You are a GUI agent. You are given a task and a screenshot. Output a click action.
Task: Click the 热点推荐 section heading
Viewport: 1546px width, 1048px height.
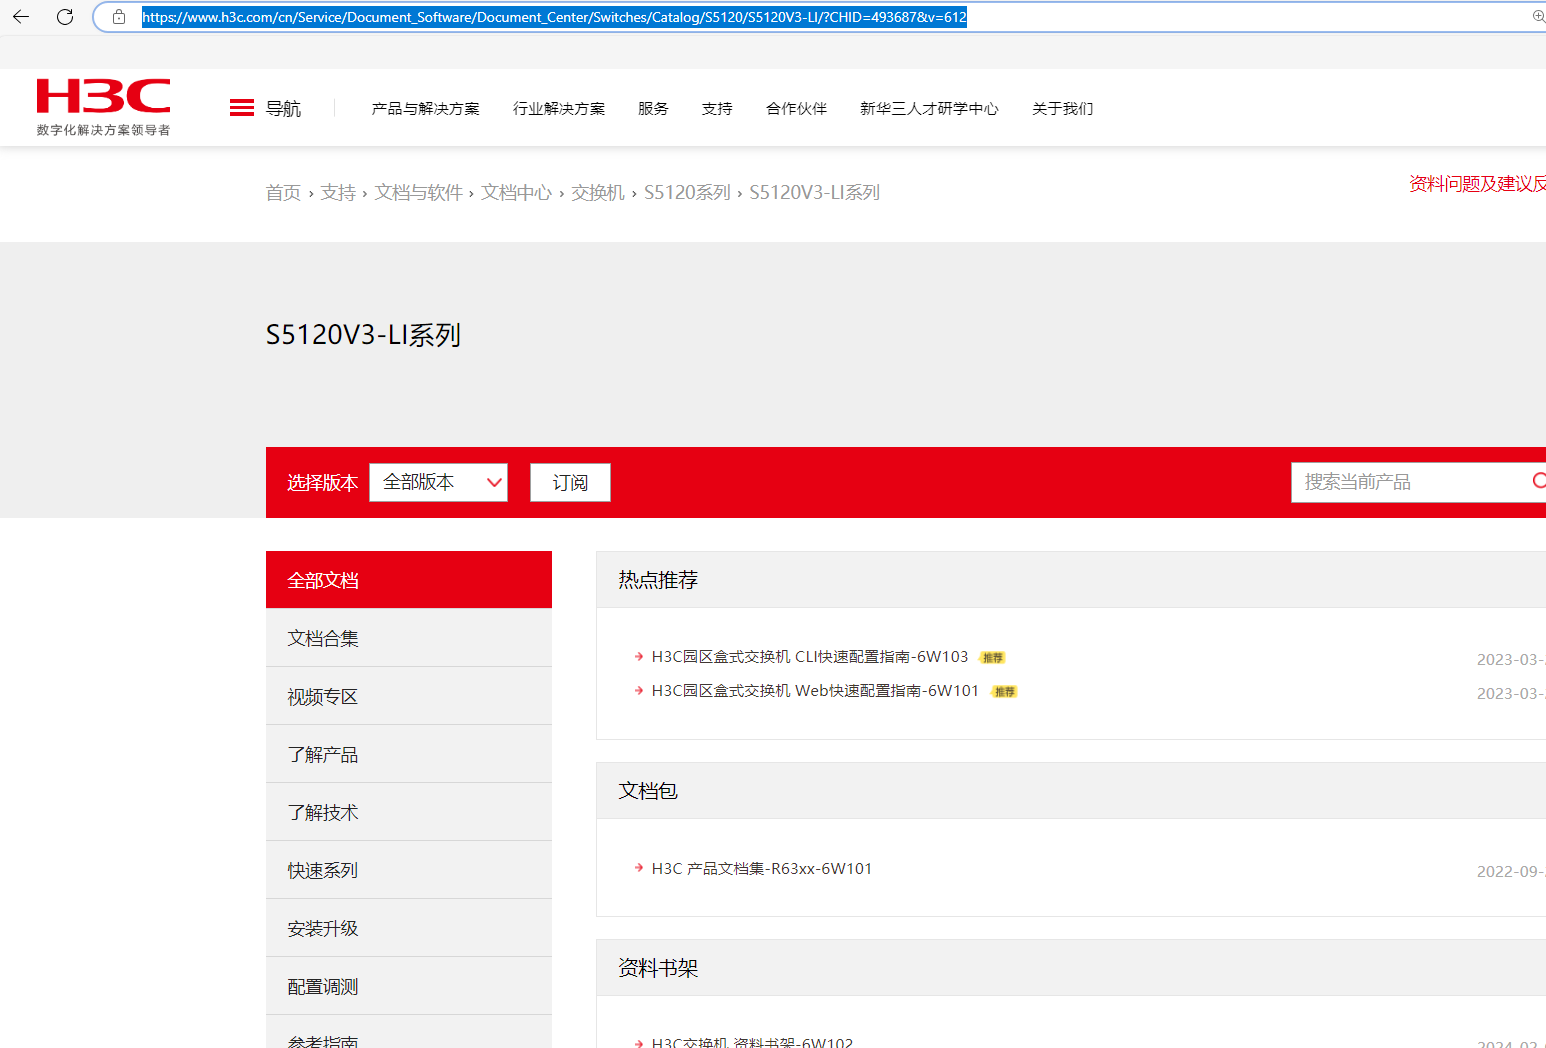click(658, 580)
